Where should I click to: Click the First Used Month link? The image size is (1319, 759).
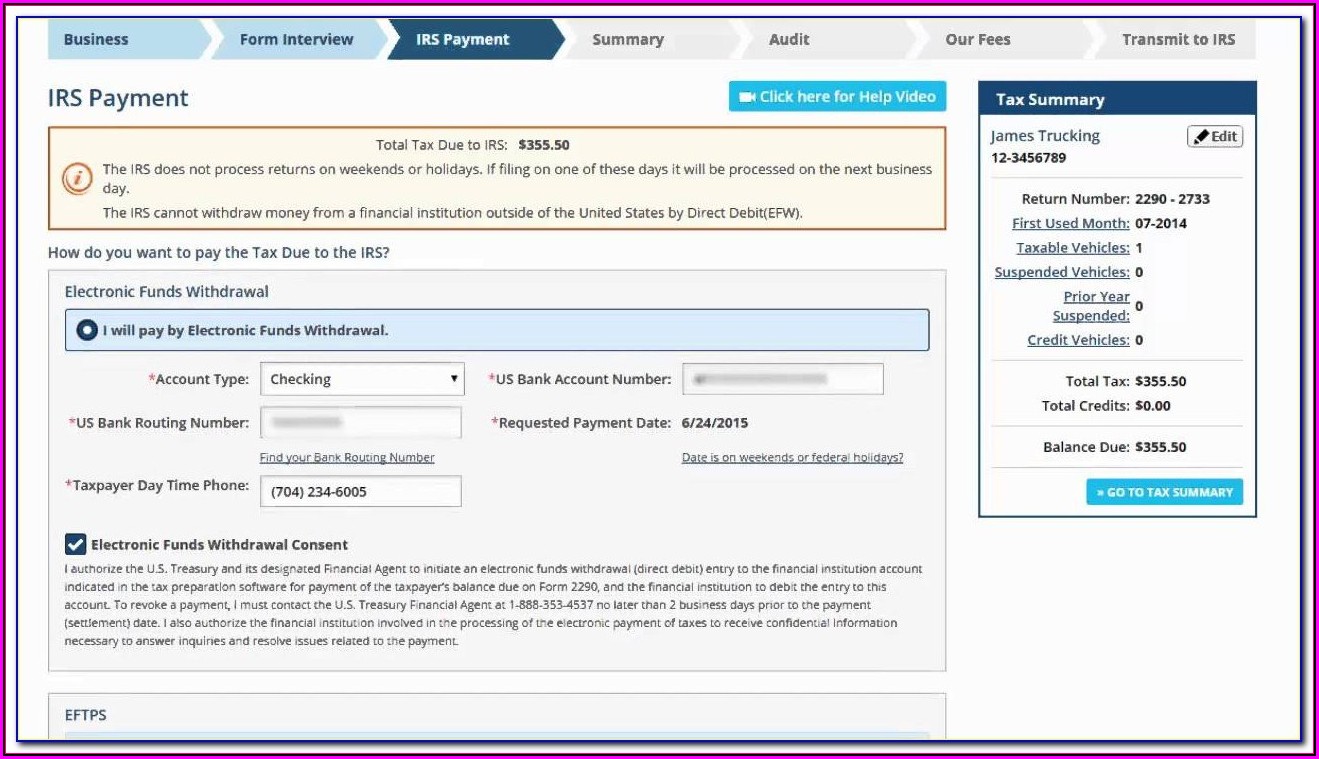1070,224
